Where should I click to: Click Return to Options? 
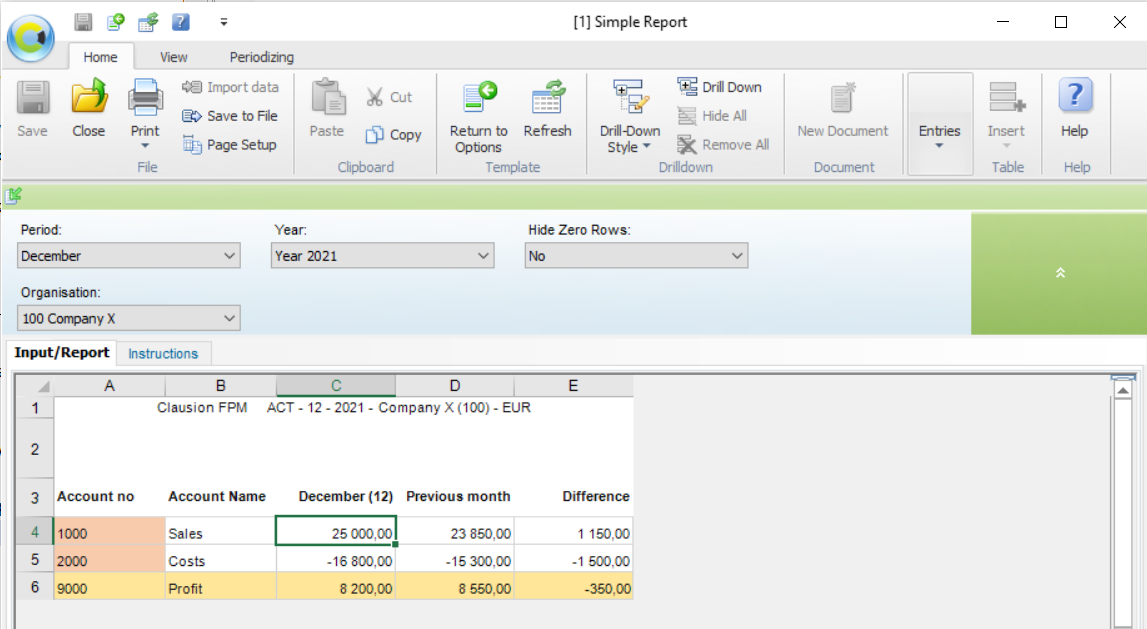(478, 117)
